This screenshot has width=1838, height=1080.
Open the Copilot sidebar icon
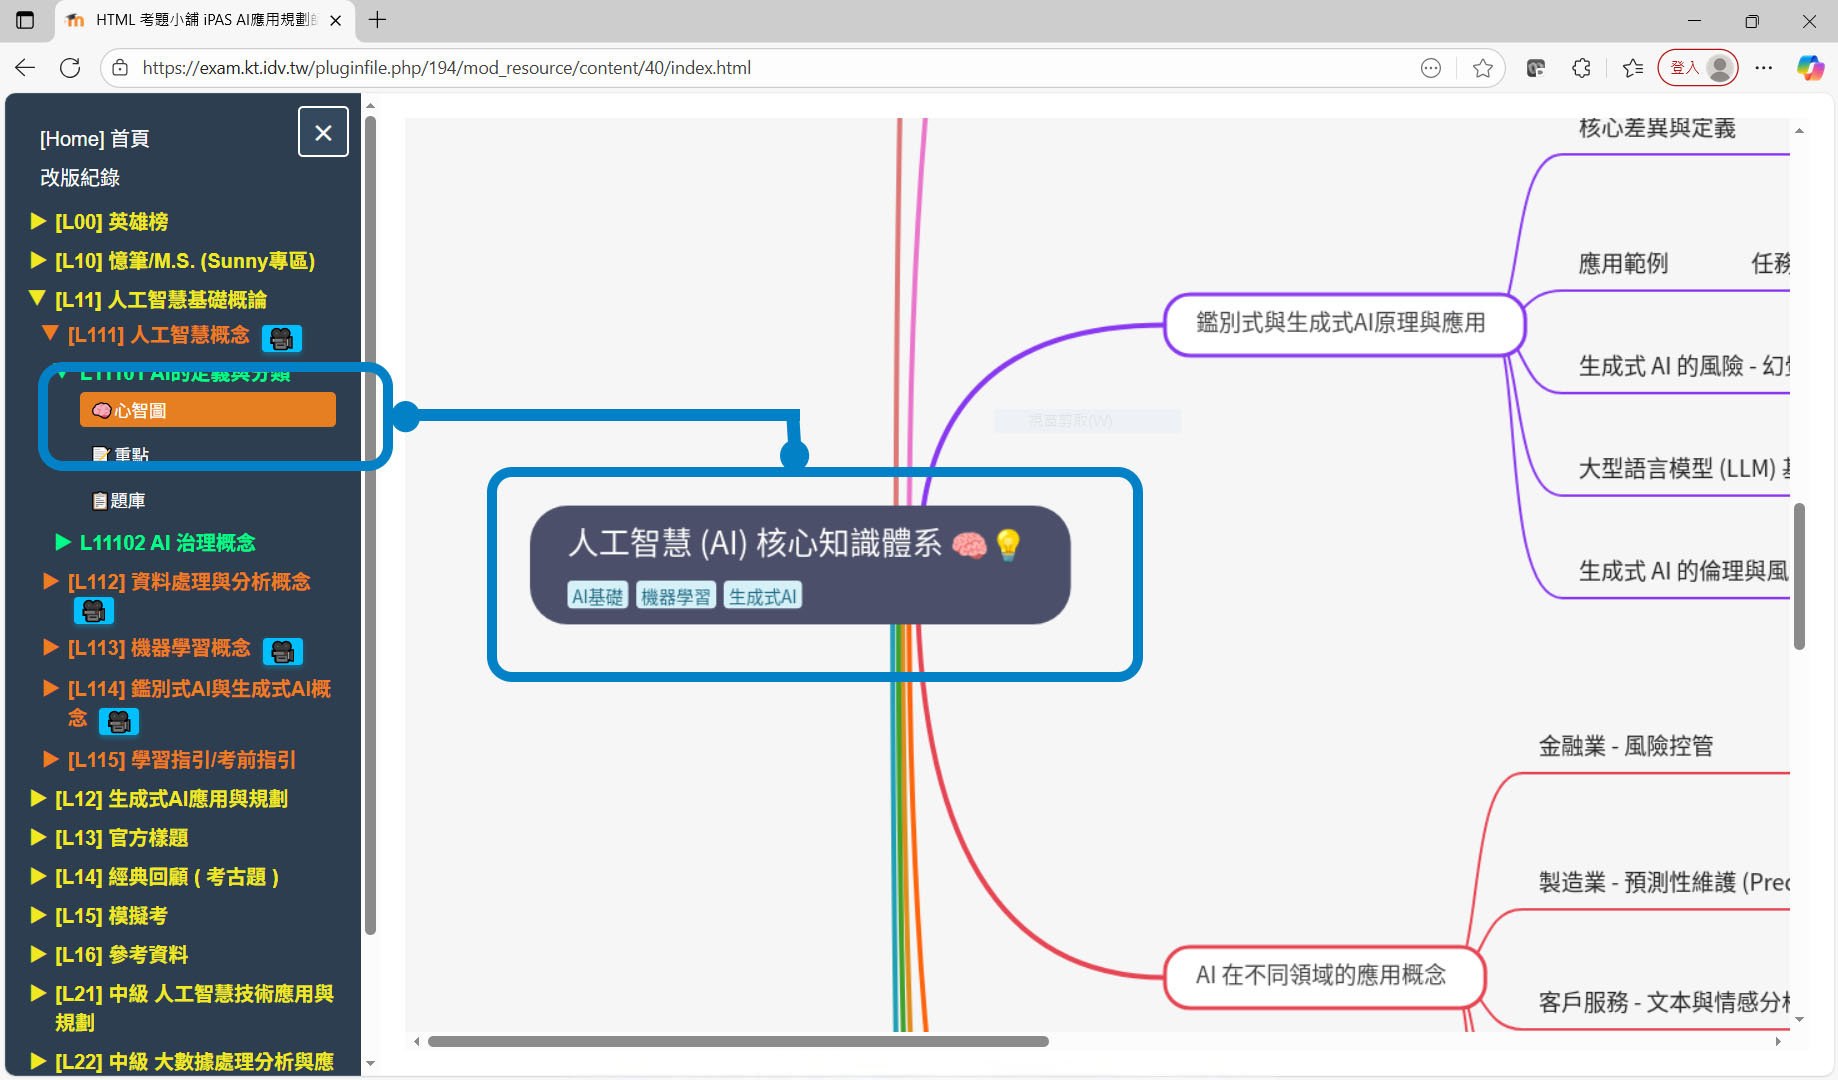[x=1810, y=68]
